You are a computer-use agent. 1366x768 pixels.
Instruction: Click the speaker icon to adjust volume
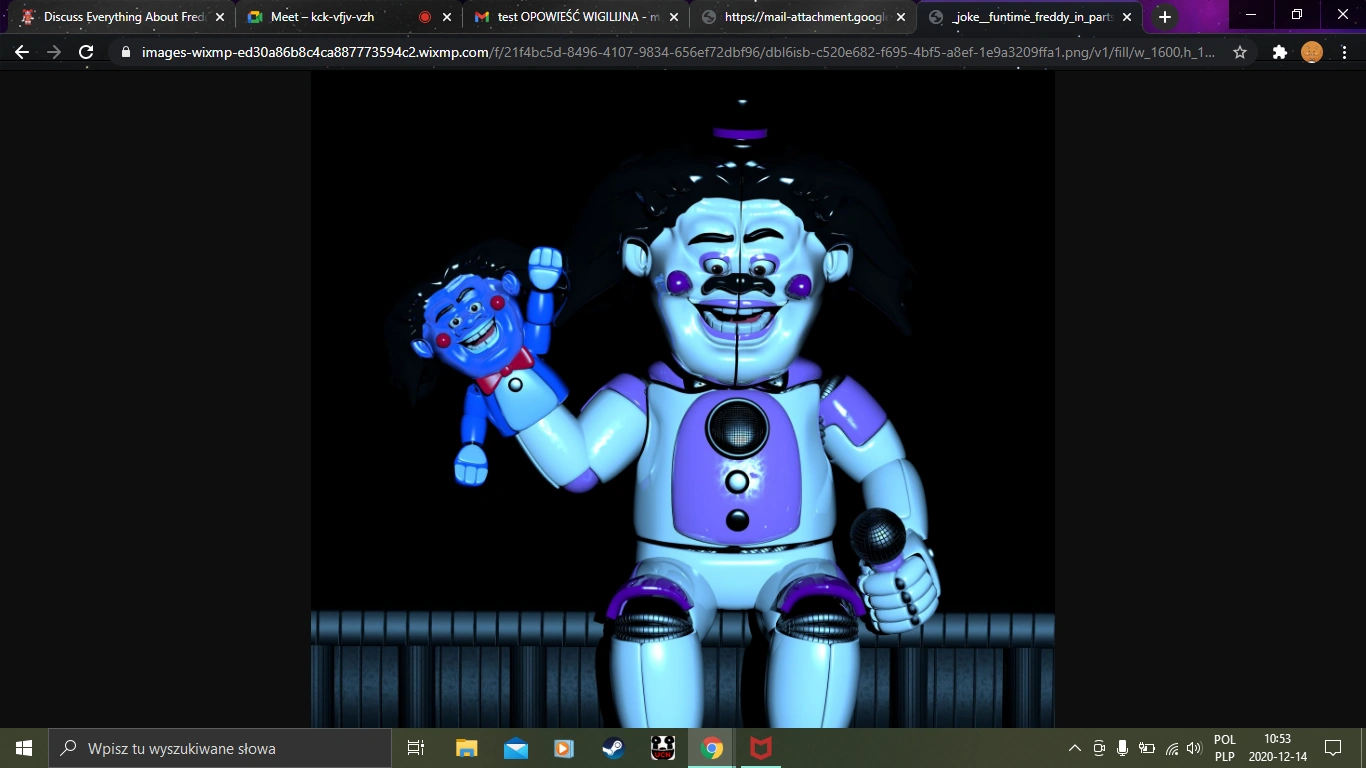click(1194, 747)
